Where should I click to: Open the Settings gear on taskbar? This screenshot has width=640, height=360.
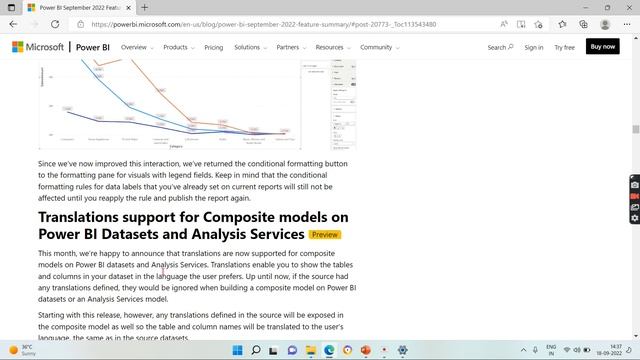402,350
